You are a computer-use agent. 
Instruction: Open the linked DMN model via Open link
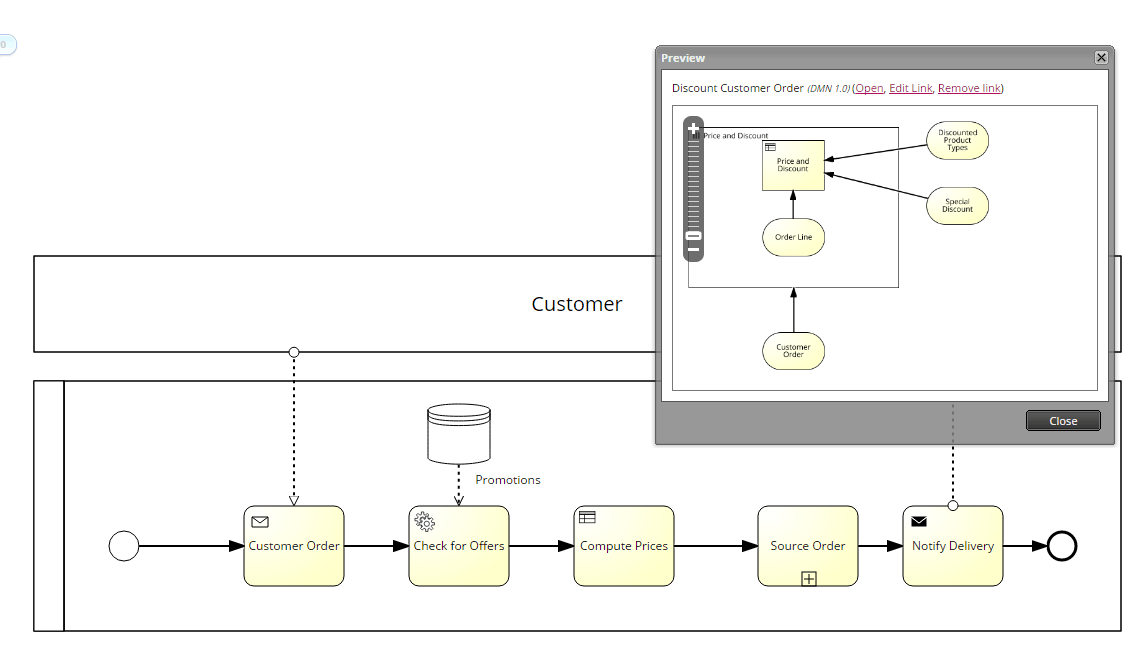tap(869, 88)
